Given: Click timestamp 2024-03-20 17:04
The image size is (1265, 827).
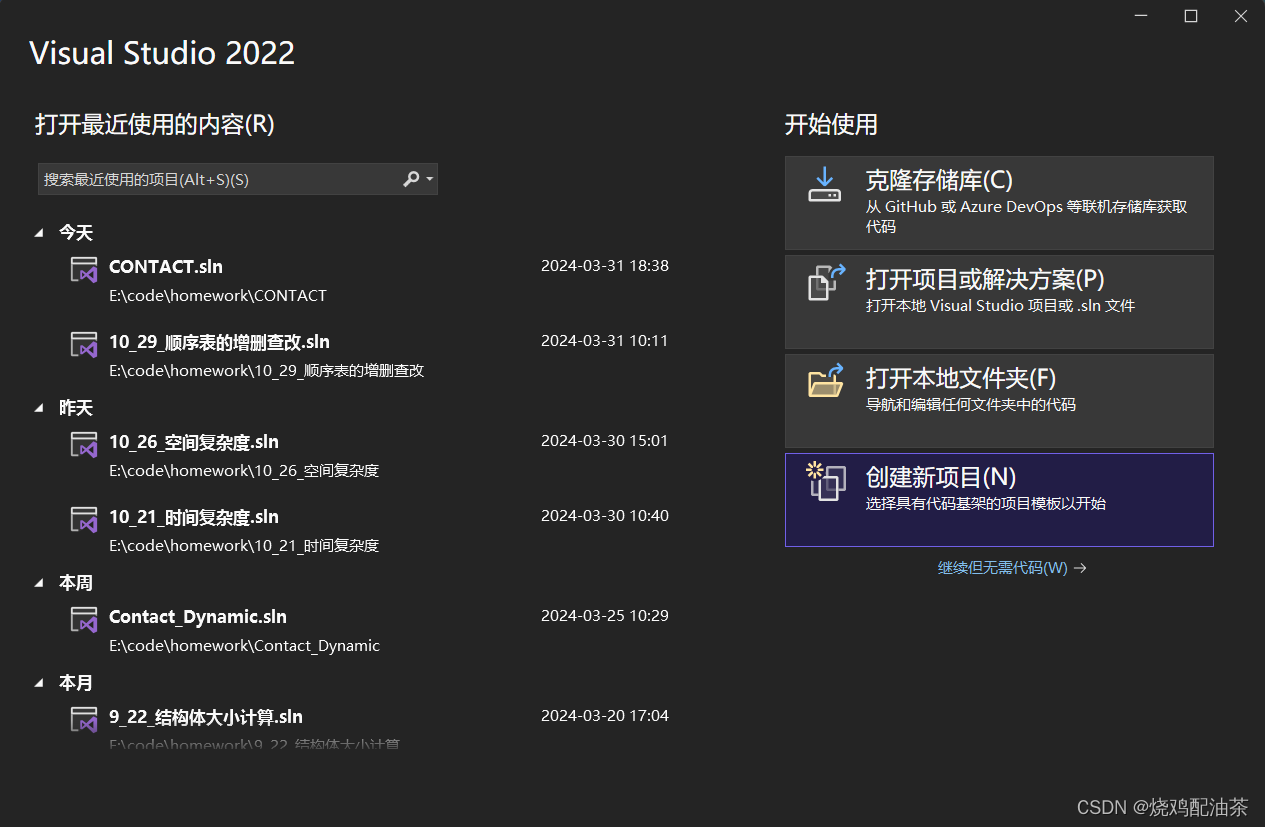Looking at the screenshot, I should (605, 716).
